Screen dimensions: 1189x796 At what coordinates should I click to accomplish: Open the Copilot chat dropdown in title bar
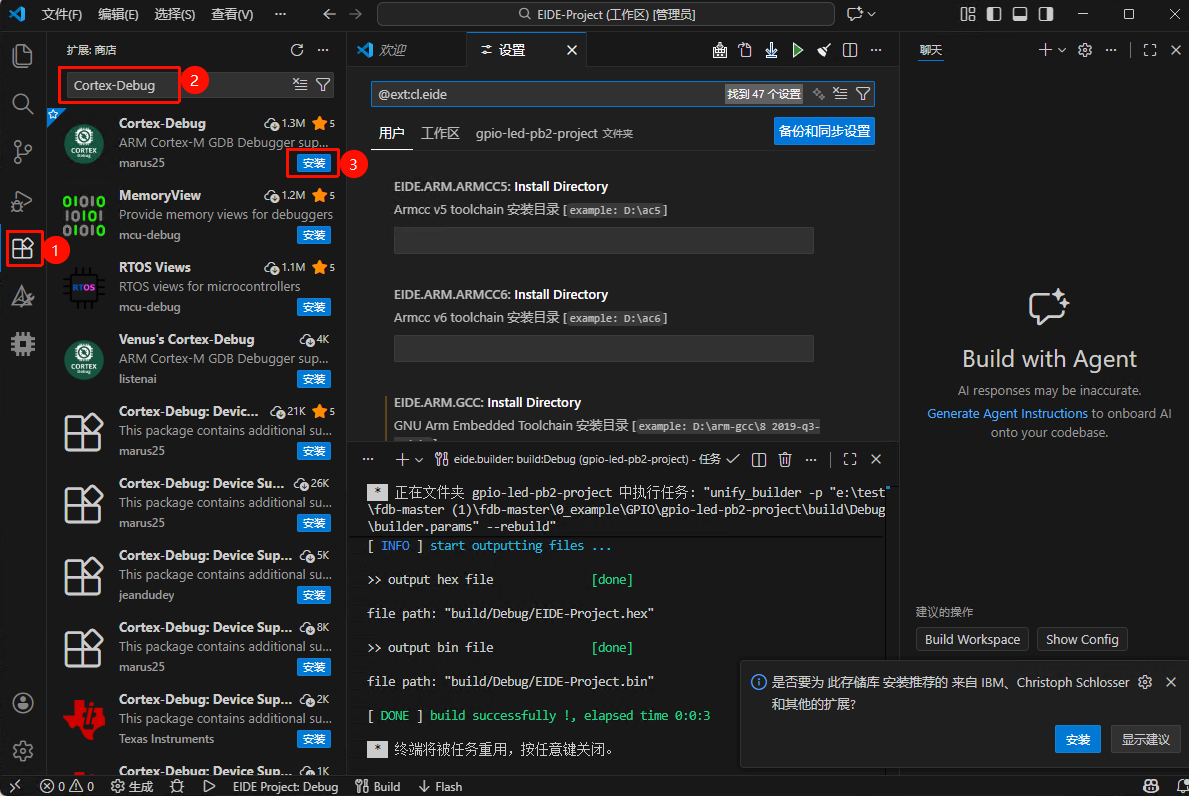click(872, 14)
